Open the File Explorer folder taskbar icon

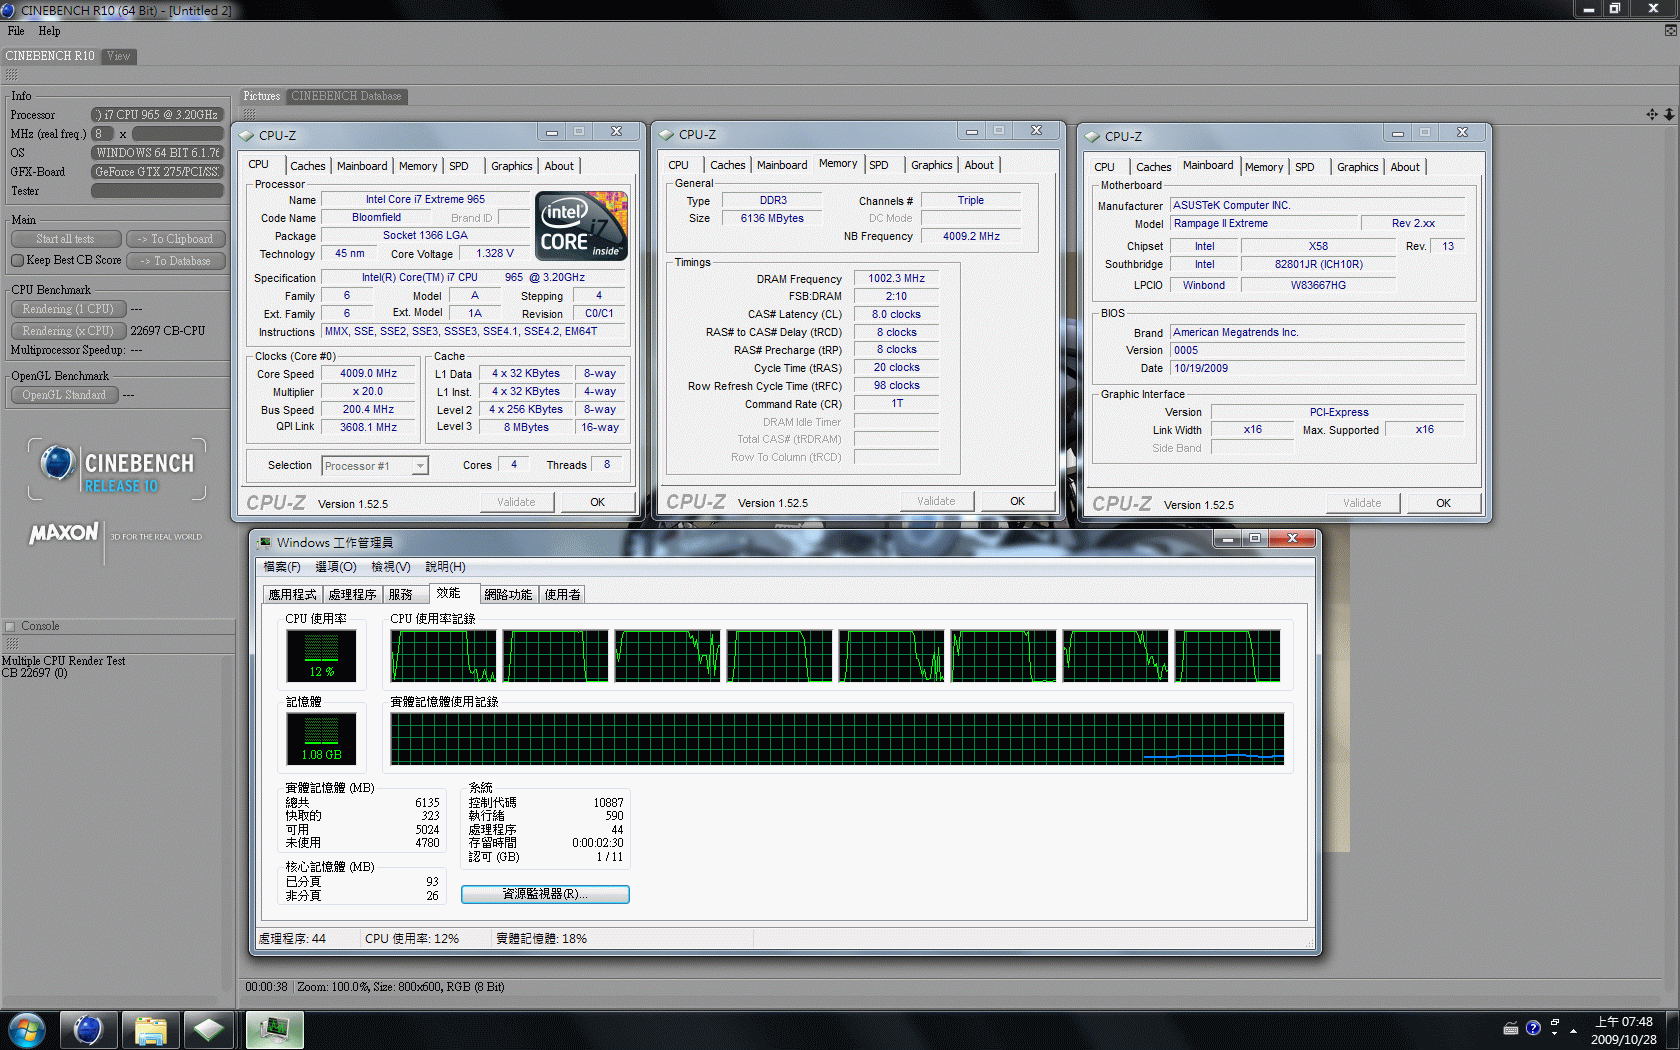[150, 1029]
